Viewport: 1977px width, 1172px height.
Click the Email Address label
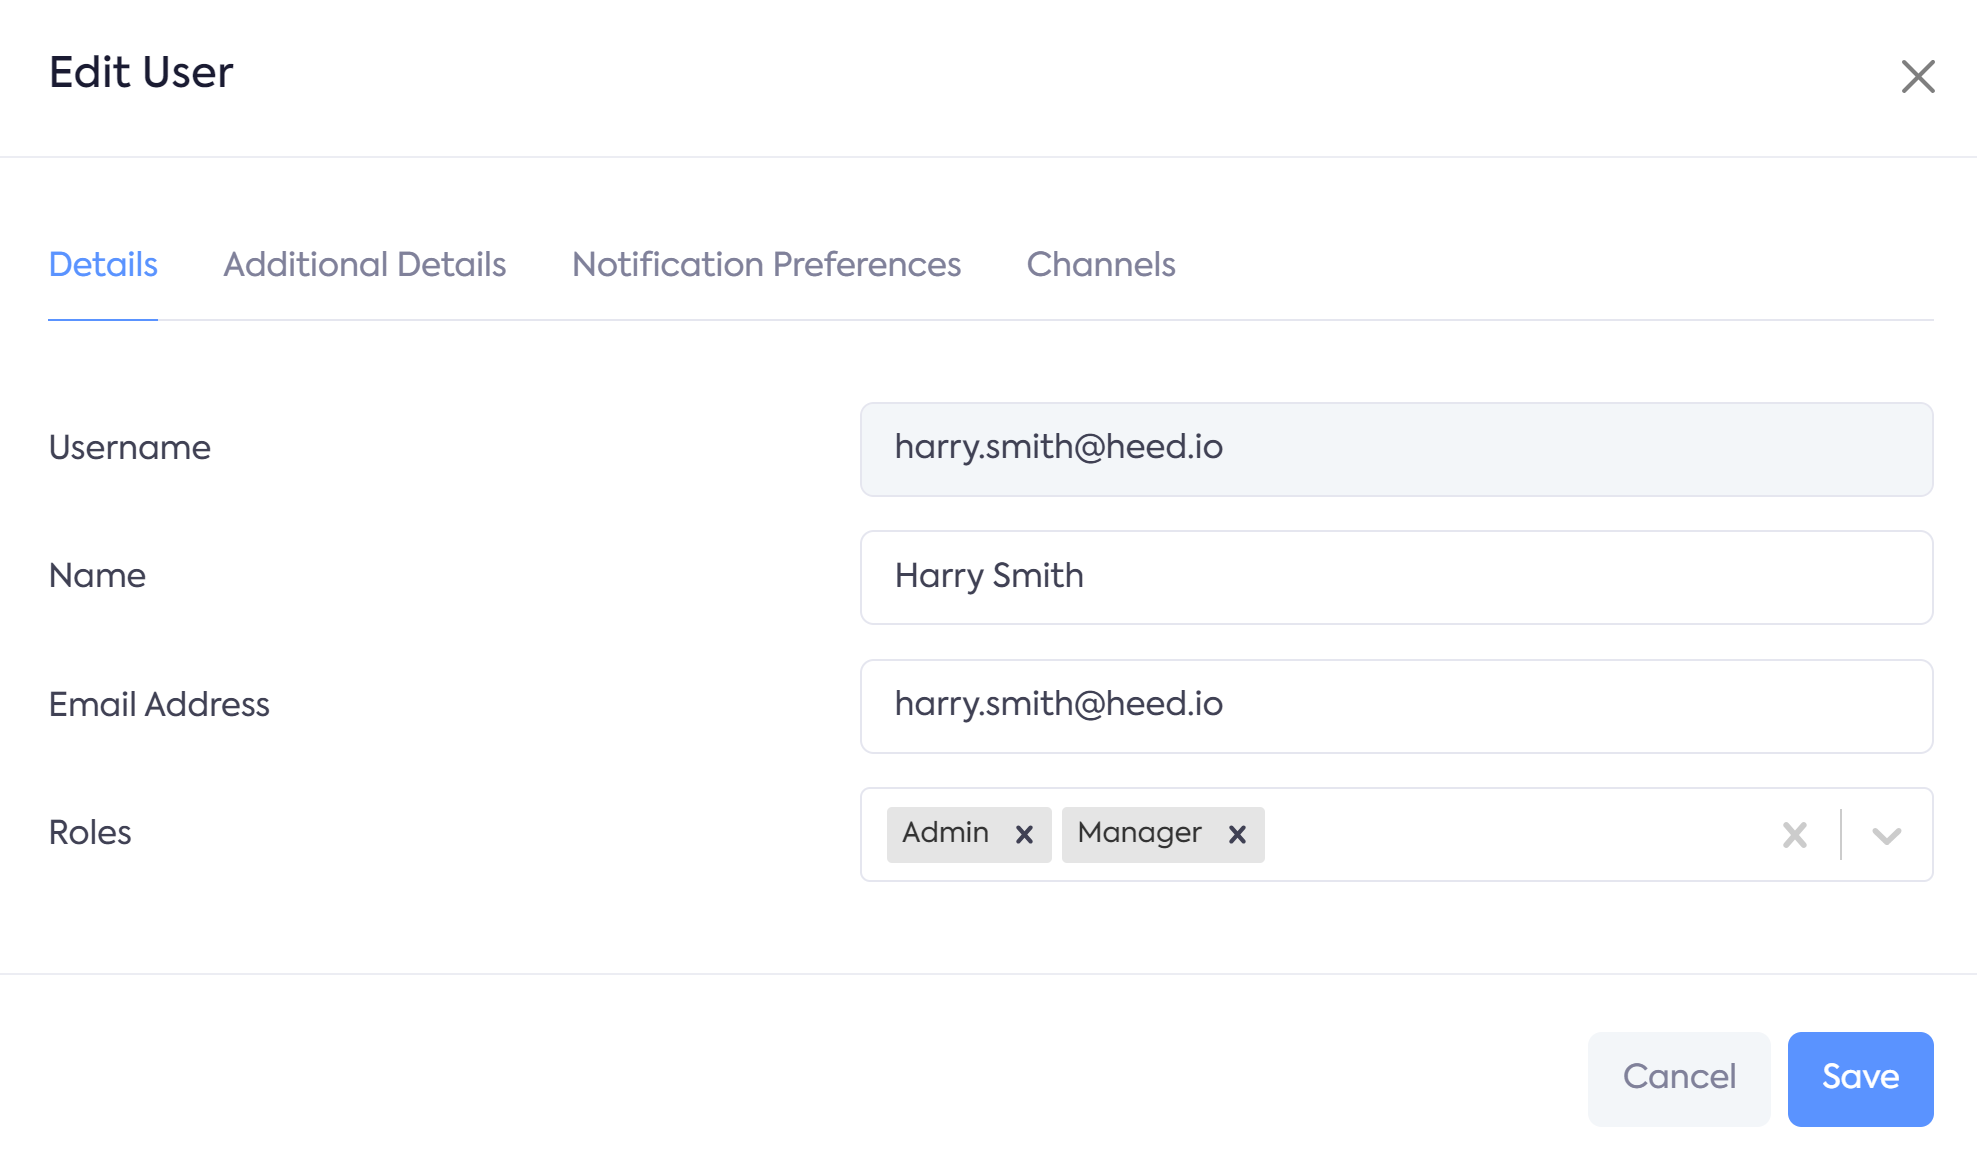click(159, 704)
